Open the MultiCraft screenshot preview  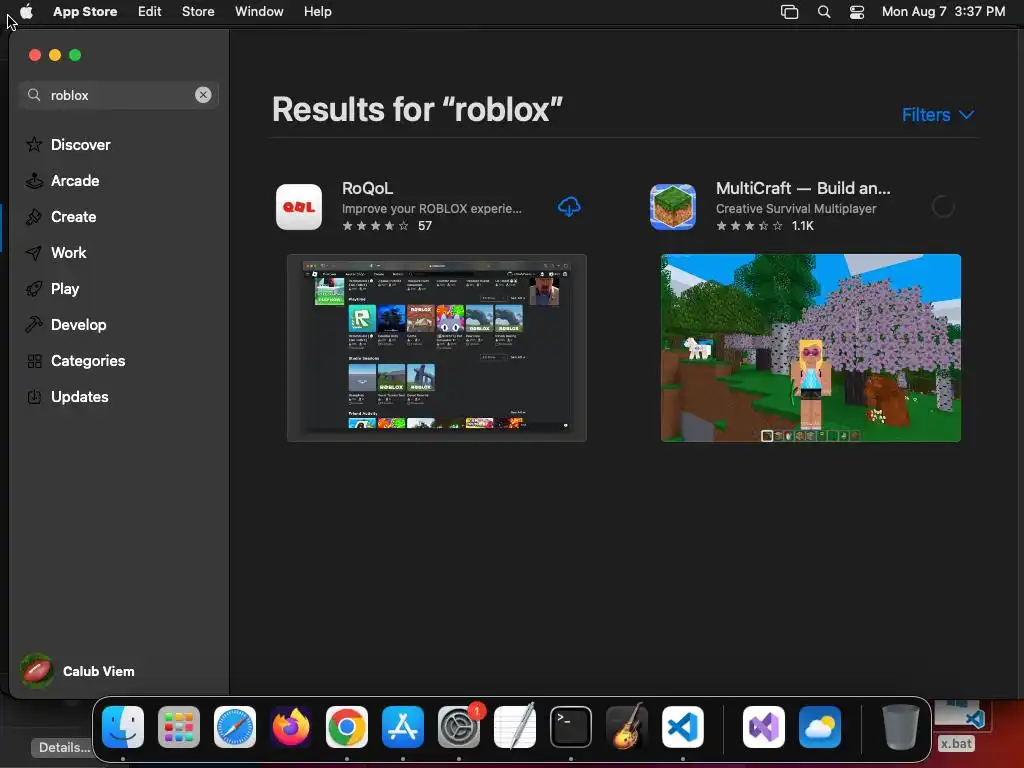[x=810, y=348]
